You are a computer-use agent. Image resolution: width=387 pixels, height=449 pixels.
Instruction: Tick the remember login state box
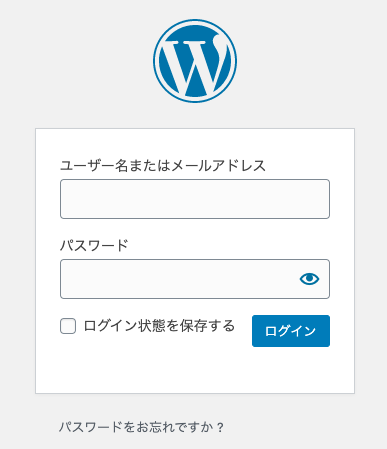click(68, 326)
